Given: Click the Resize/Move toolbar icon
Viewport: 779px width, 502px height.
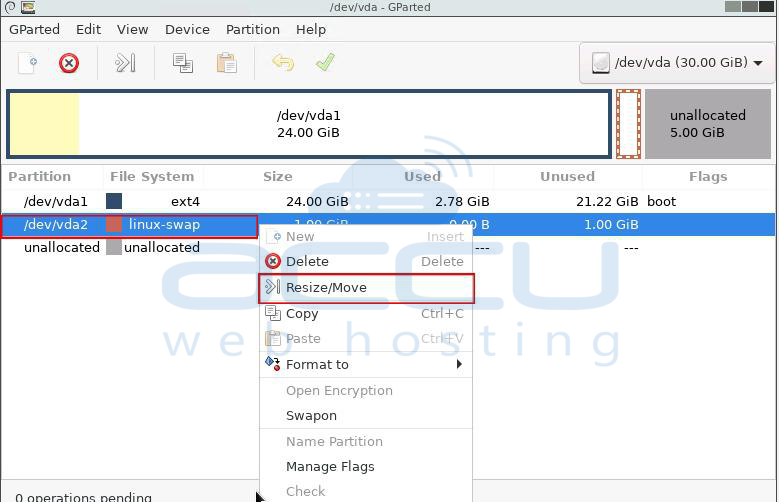Looking at the screenshot, I should click(x=125, y=63).
